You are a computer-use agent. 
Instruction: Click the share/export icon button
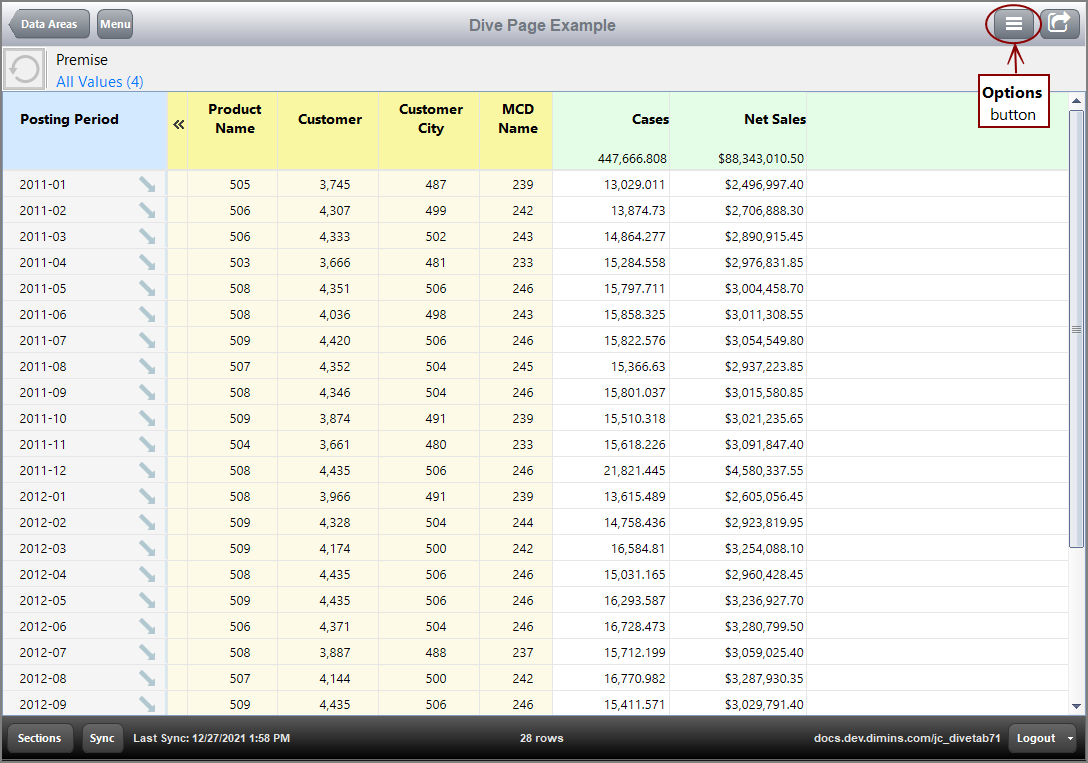[1059, 24]
